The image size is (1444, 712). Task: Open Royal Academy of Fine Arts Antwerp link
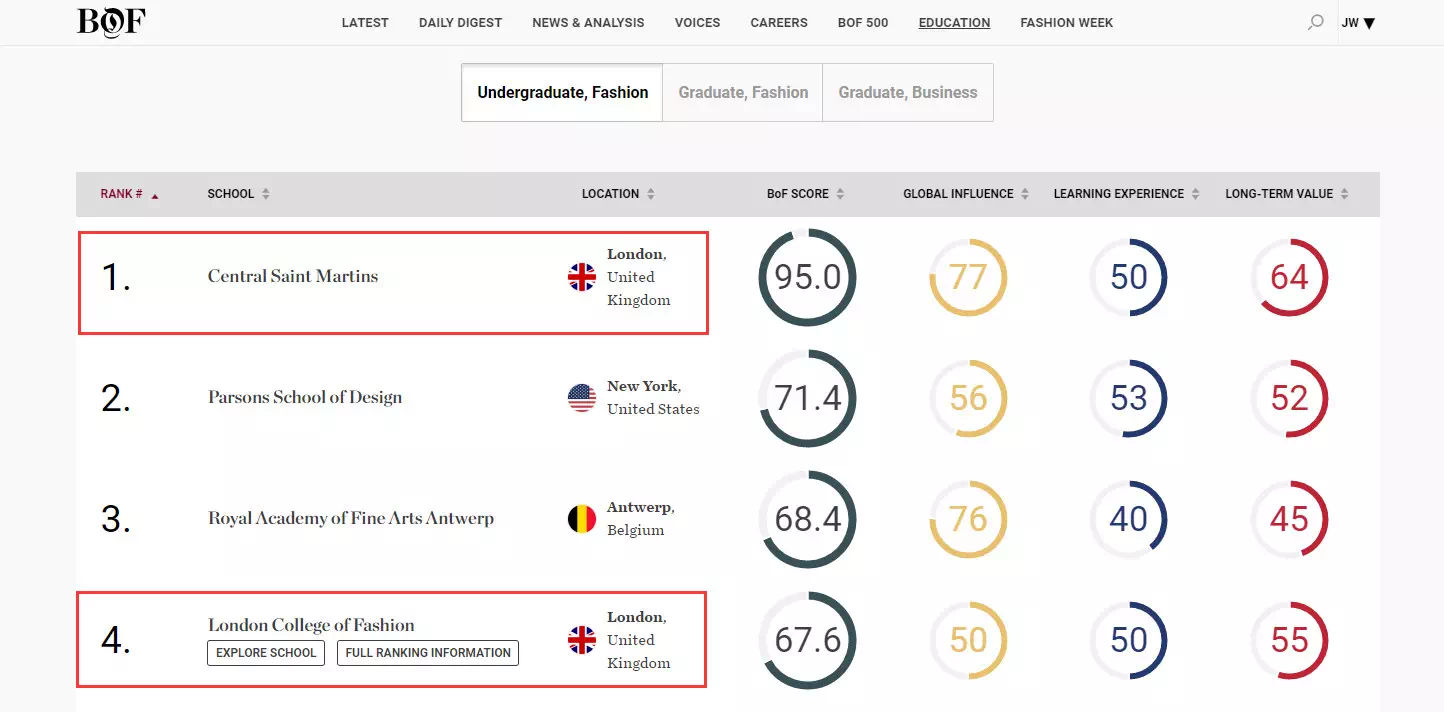point(351,518)
